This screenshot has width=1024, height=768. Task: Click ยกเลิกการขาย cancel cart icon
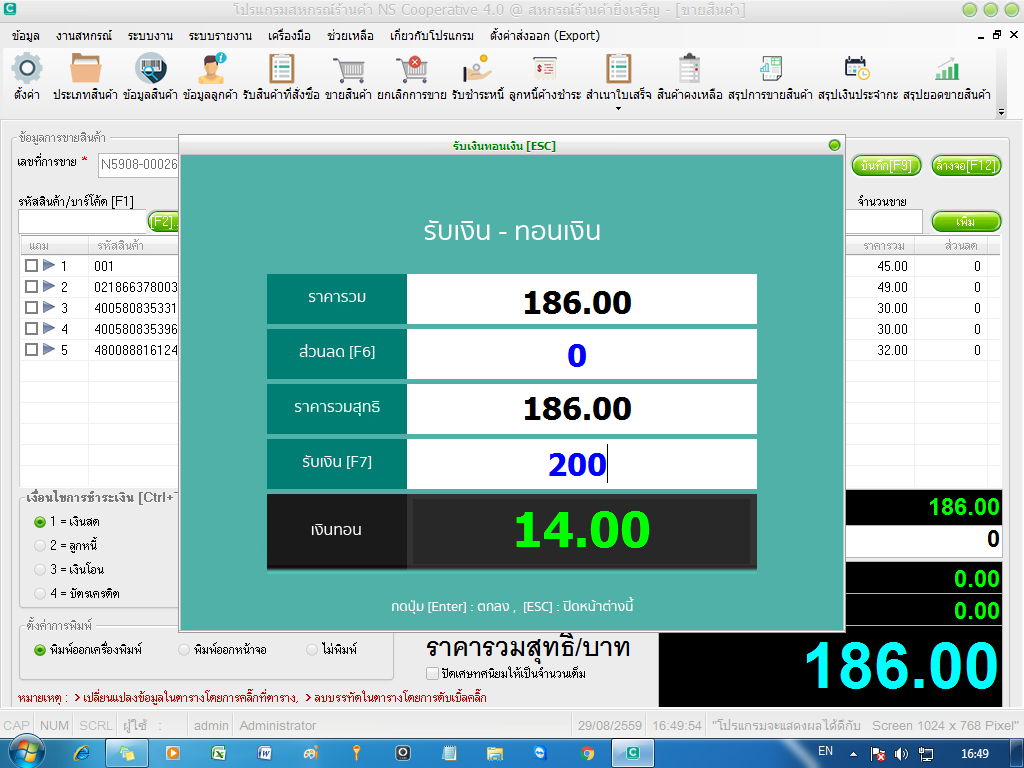click(411, 69)
